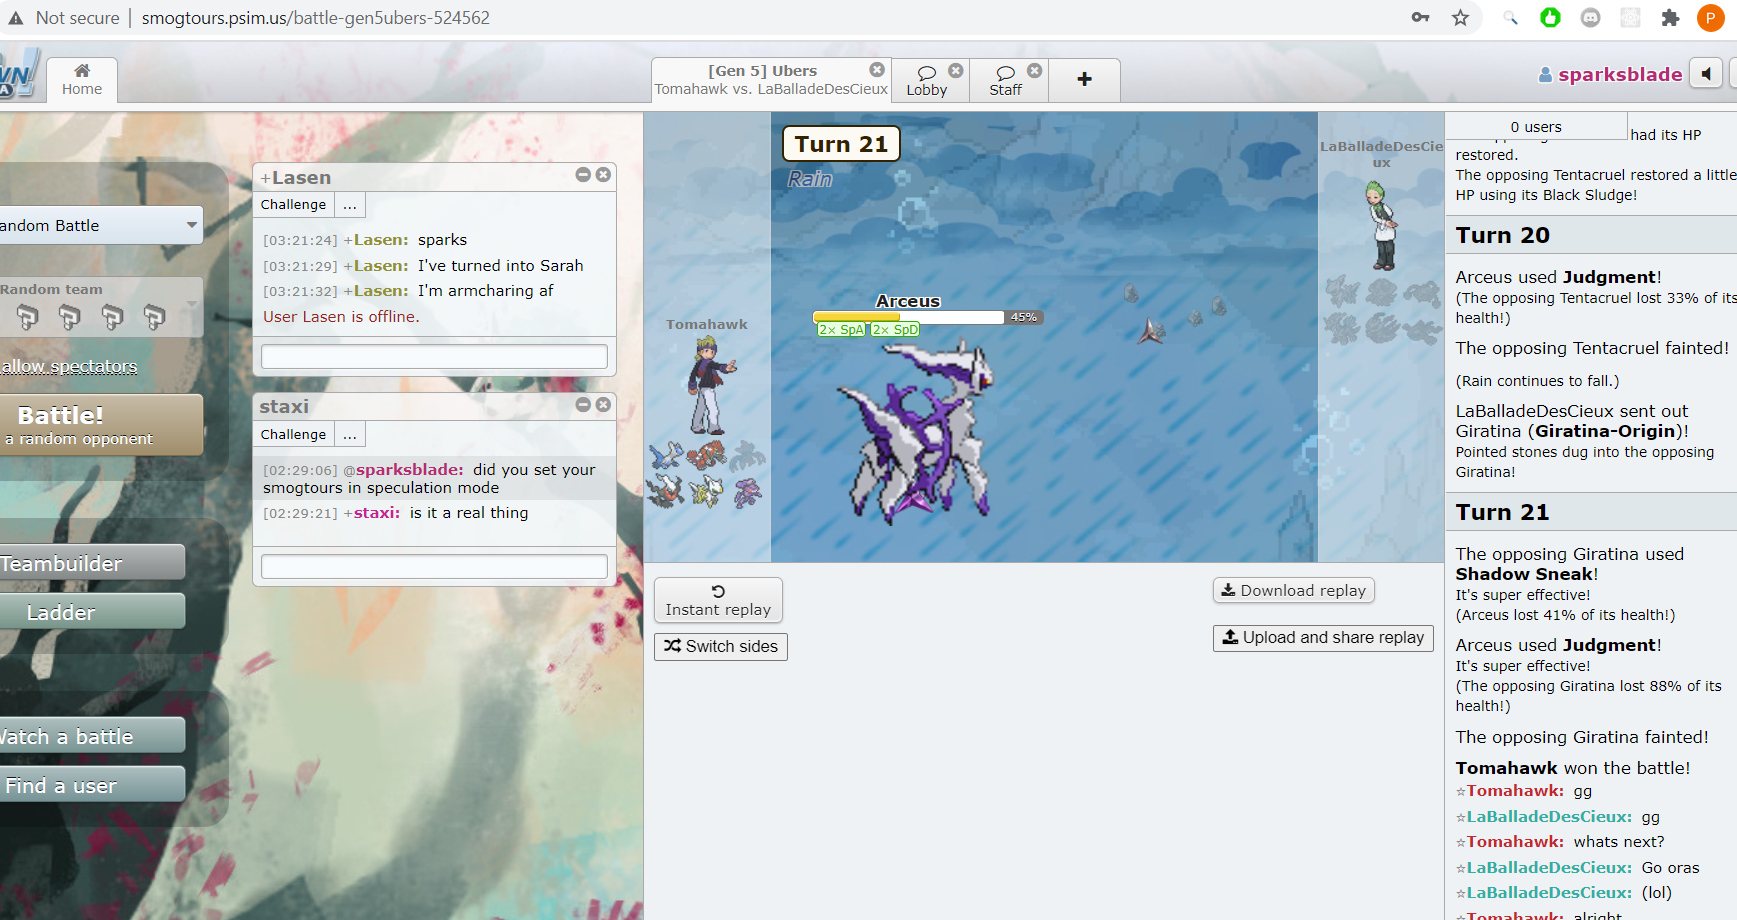Viewport: 1737px width, 920px height.
Task: Click the Turn 21 indicator on battlefield
Action: click(x=841, y=144)
